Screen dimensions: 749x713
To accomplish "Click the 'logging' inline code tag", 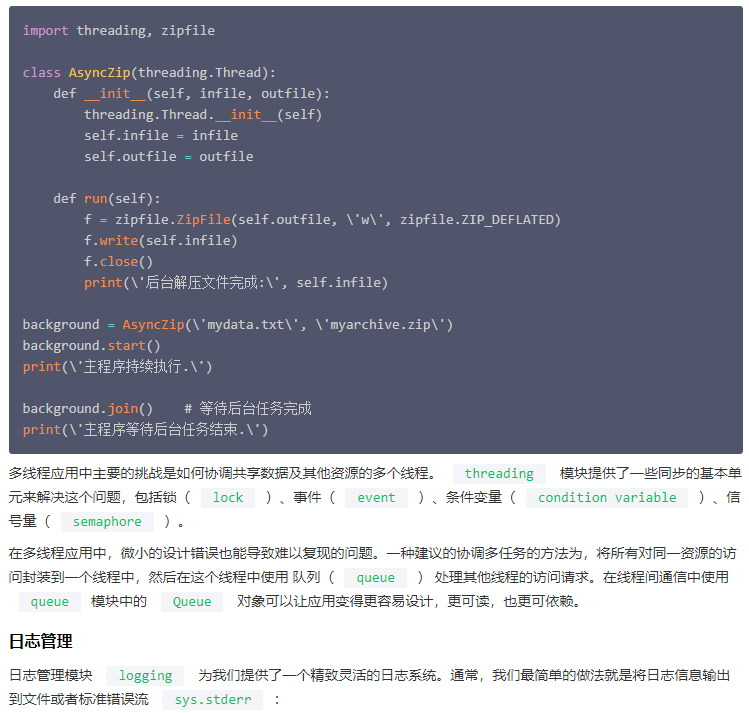I will click(145, 675).
